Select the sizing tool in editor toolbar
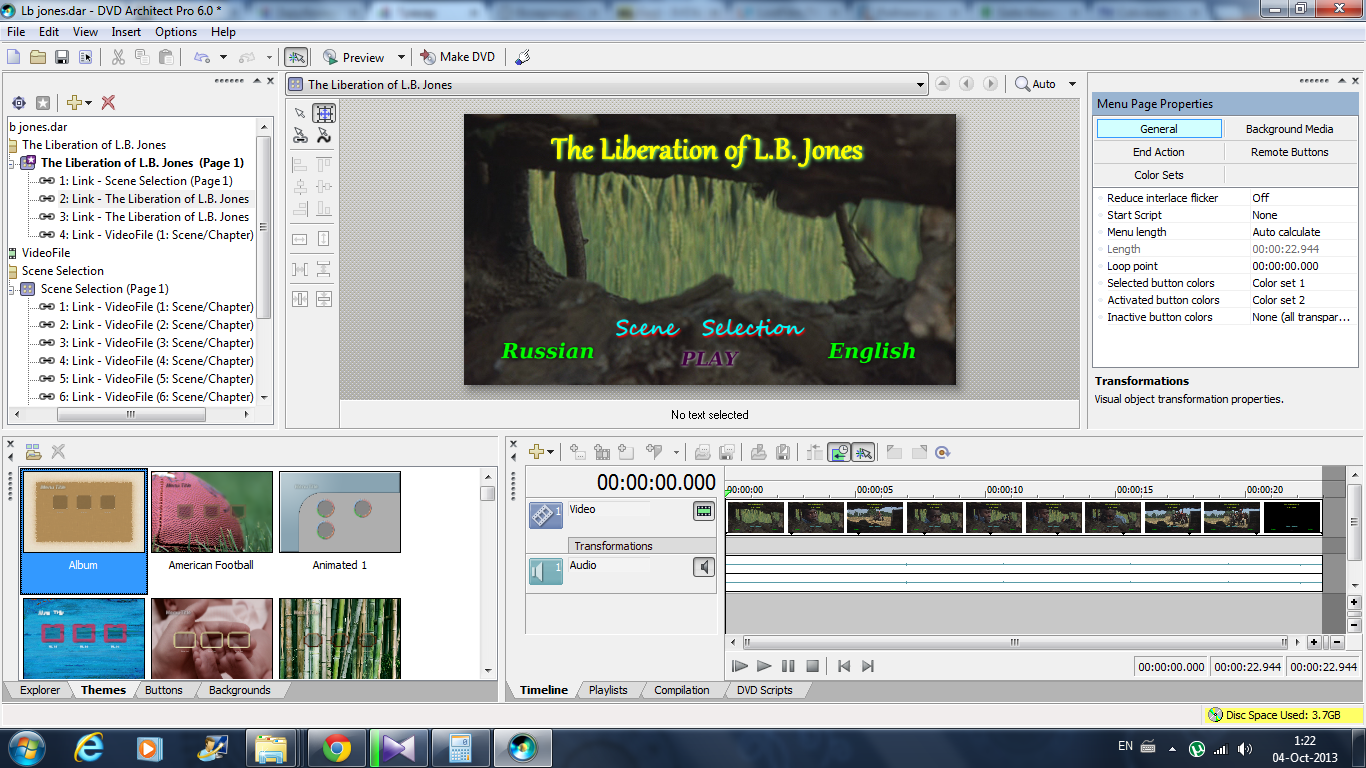Viewport: 1366px width, 768px height. pyautogui.click(x=324, y=113)
